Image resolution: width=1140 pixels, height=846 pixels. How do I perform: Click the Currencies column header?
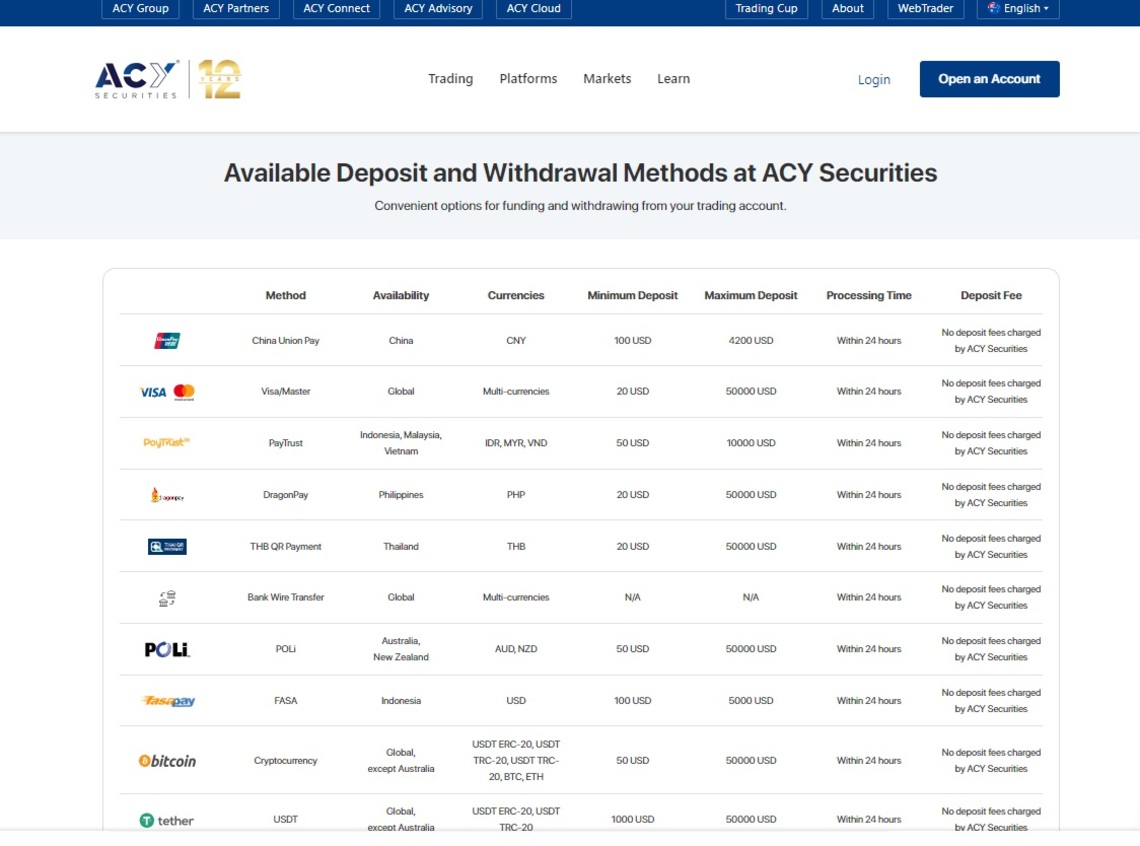[x=516, y=295]
